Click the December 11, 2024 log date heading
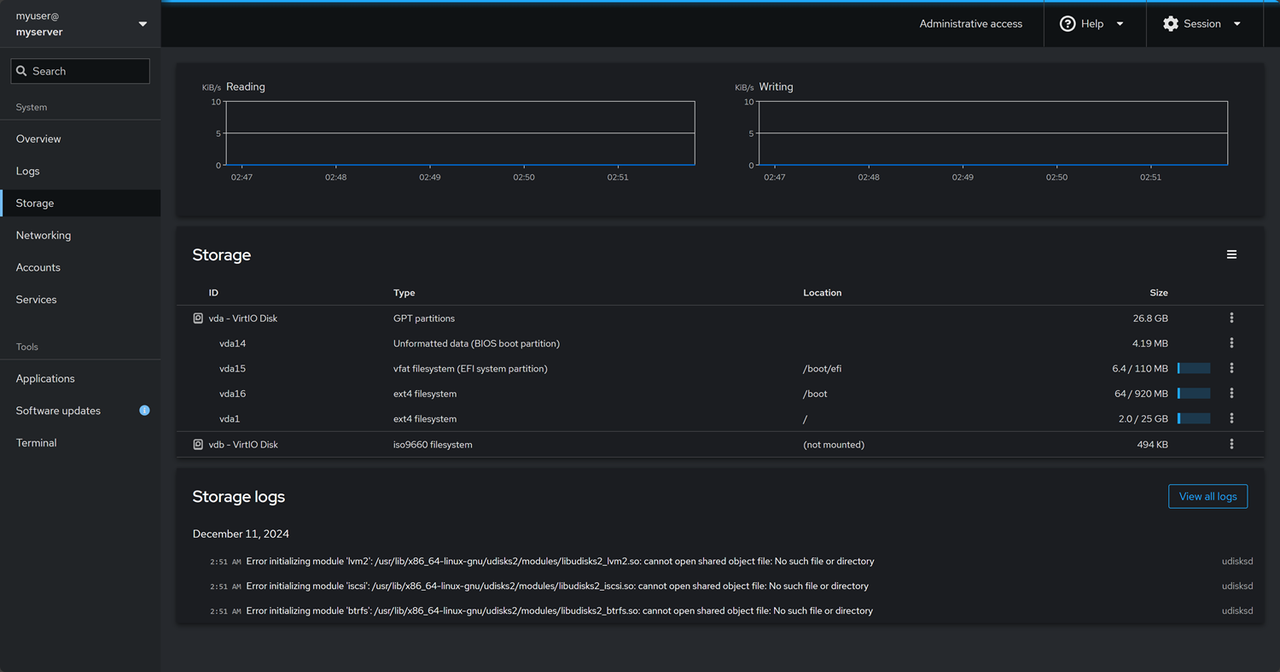Image resolution: width=1280 pixels, height=672 pixels. (241, 534)
